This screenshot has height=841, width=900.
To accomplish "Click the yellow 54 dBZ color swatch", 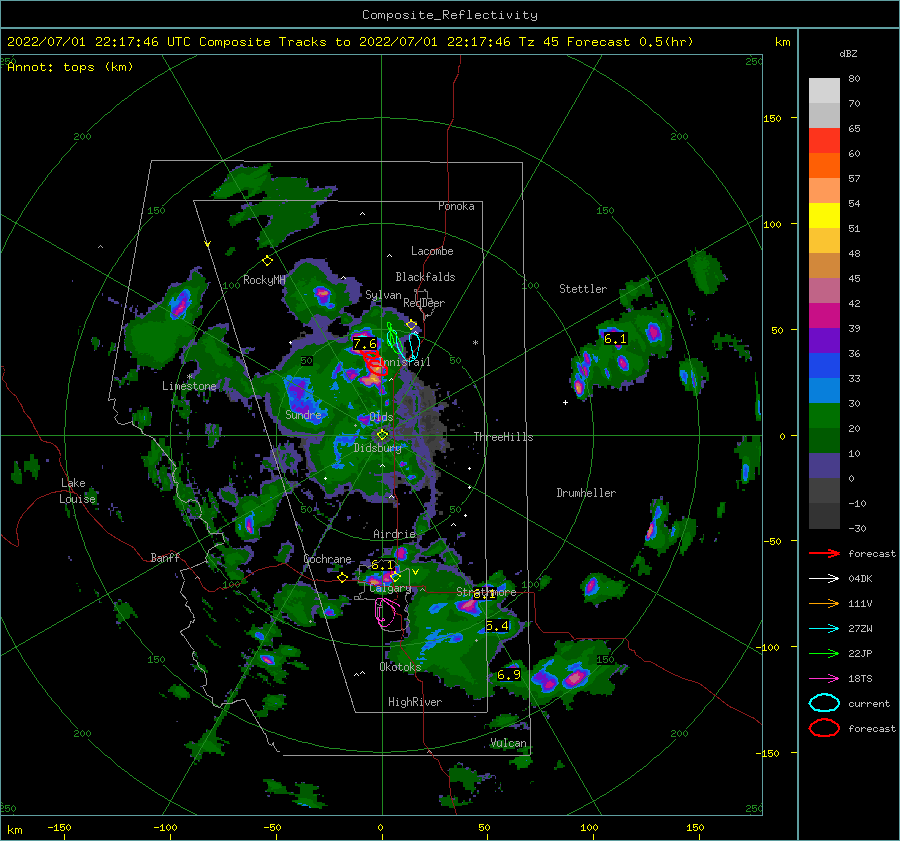I will (824, 215).
